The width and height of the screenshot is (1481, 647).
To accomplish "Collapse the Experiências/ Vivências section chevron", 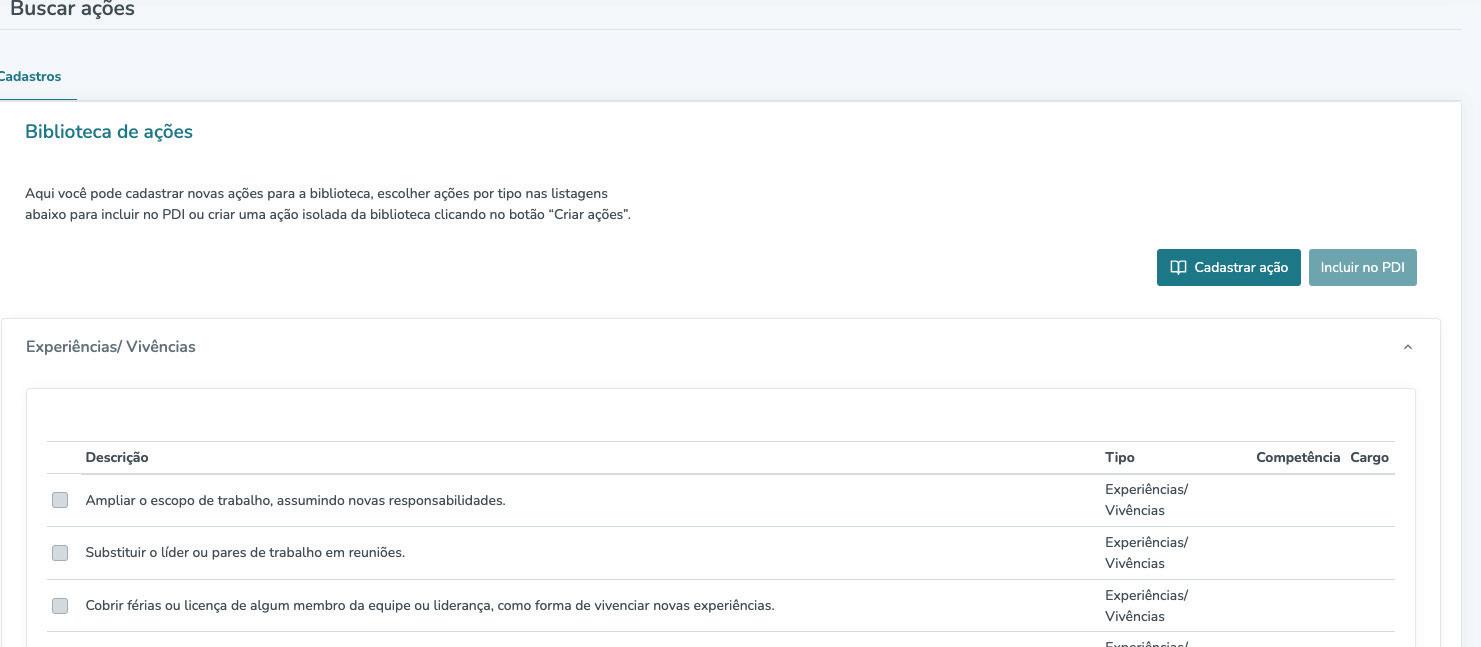I will [x=1407, y=347].
